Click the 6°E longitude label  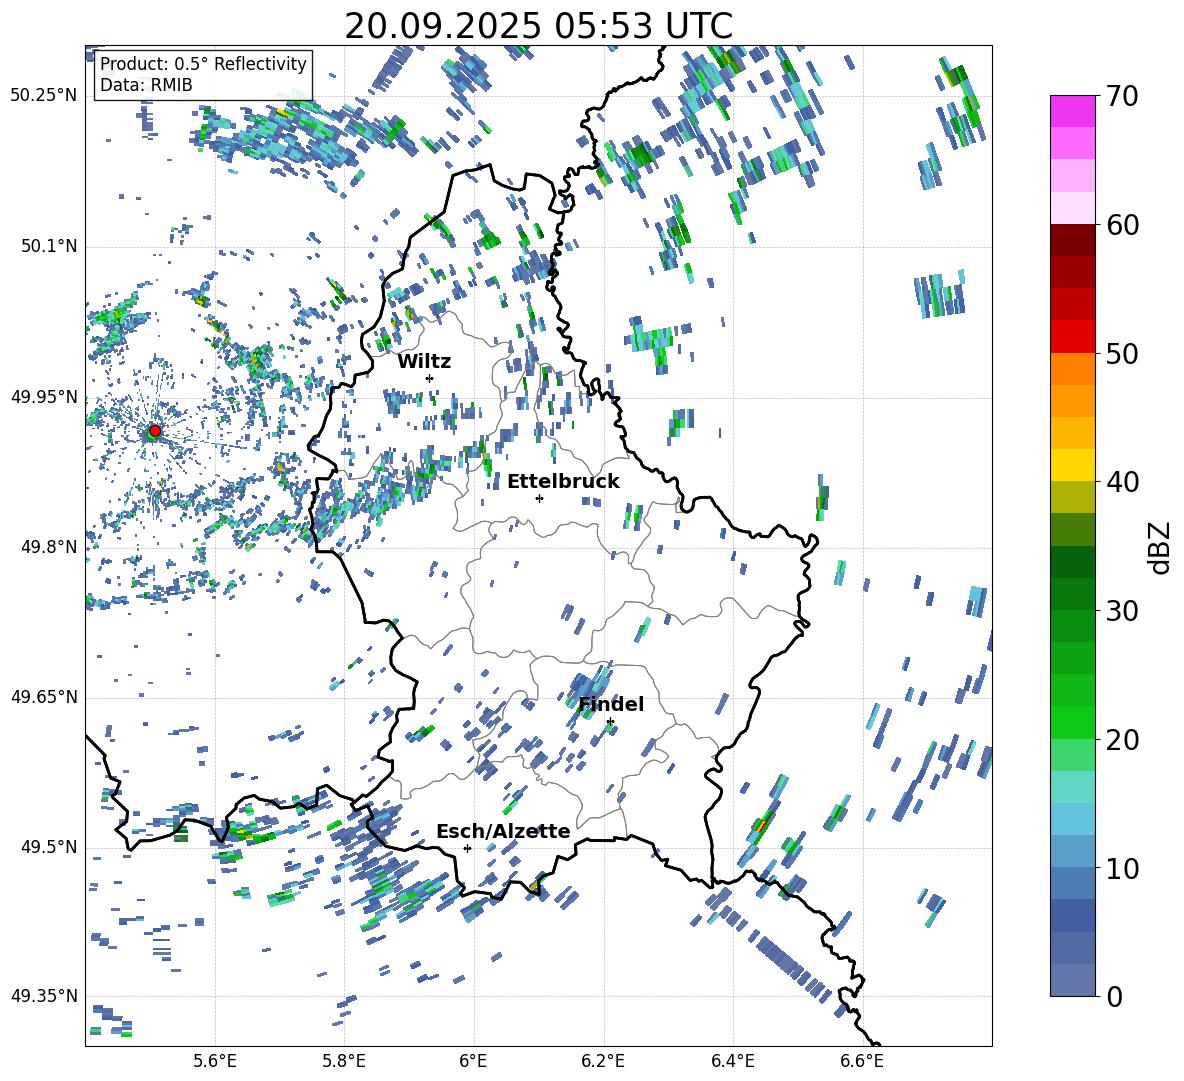click(x=473, y=1061)
